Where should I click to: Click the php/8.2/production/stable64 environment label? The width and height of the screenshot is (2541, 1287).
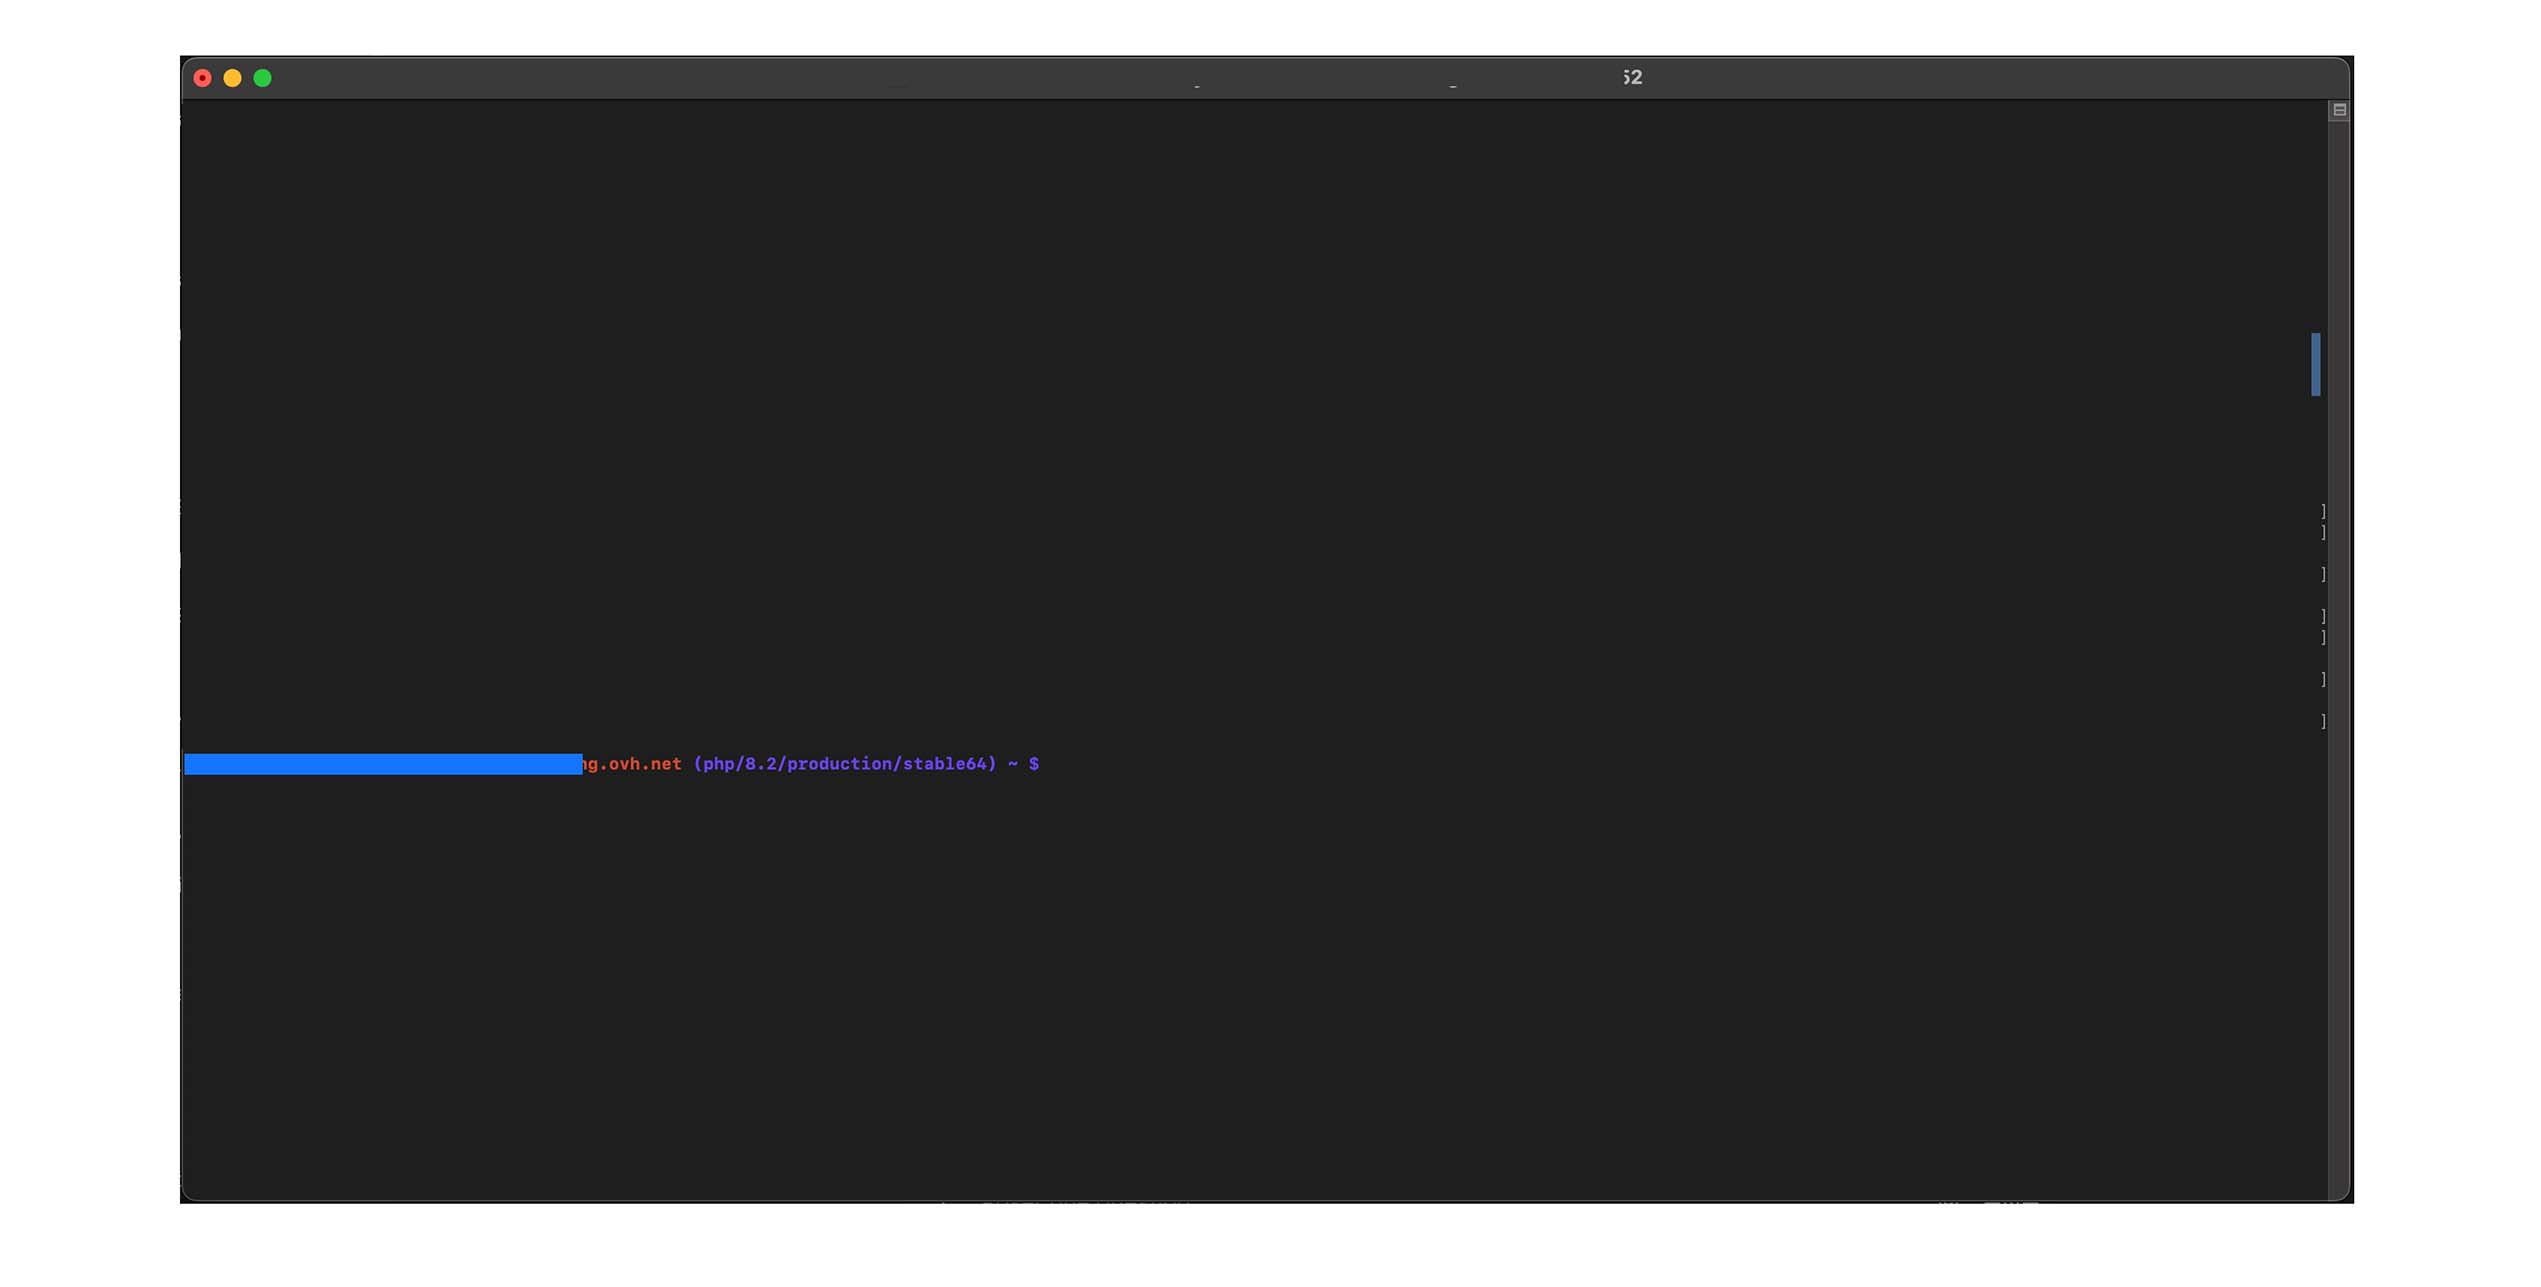click(846, 763)
